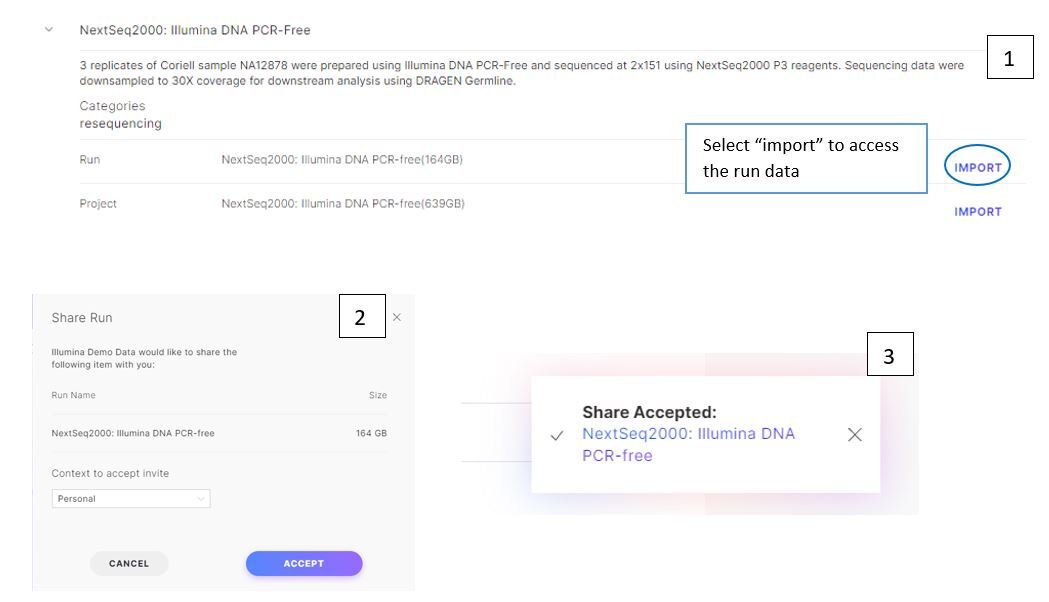
Task: Select the run row in Share Run dialog
Action: pos(219,433)
